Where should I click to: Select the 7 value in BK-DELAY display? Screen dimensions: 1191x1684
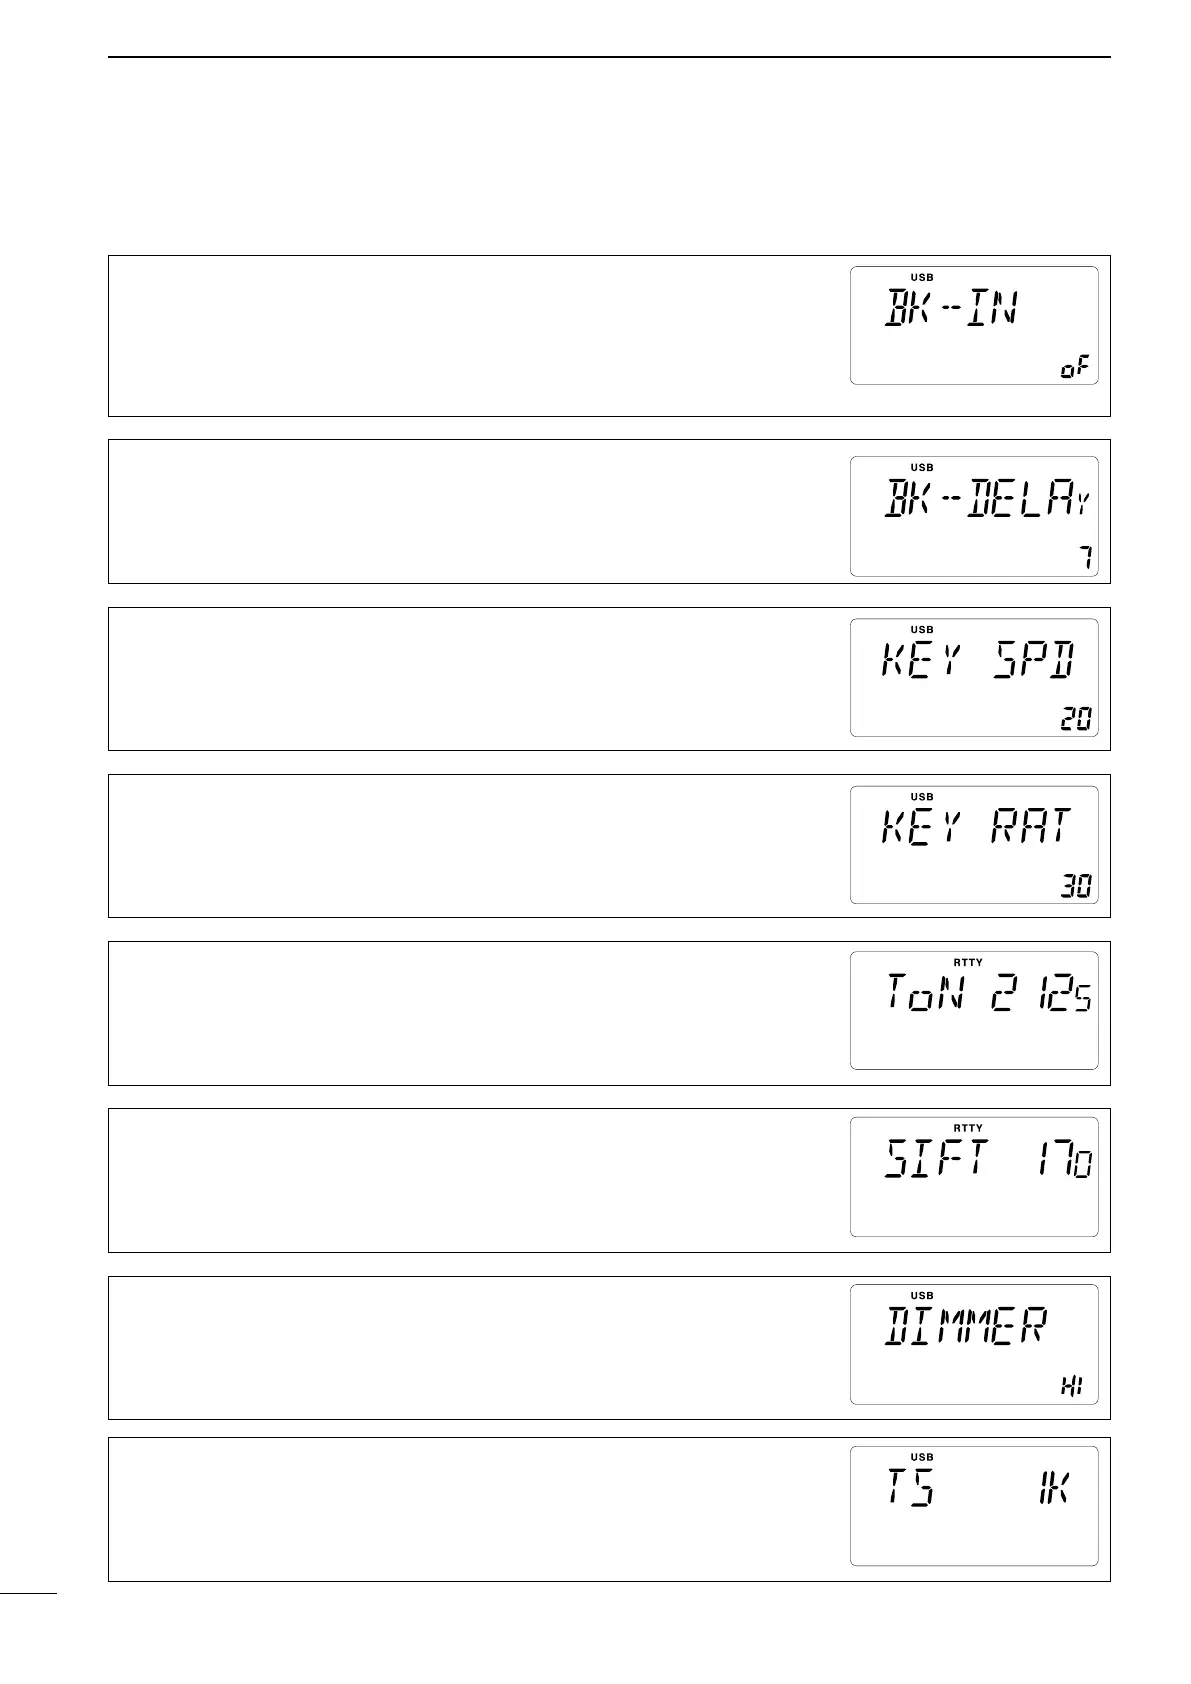pos(1083,559)
